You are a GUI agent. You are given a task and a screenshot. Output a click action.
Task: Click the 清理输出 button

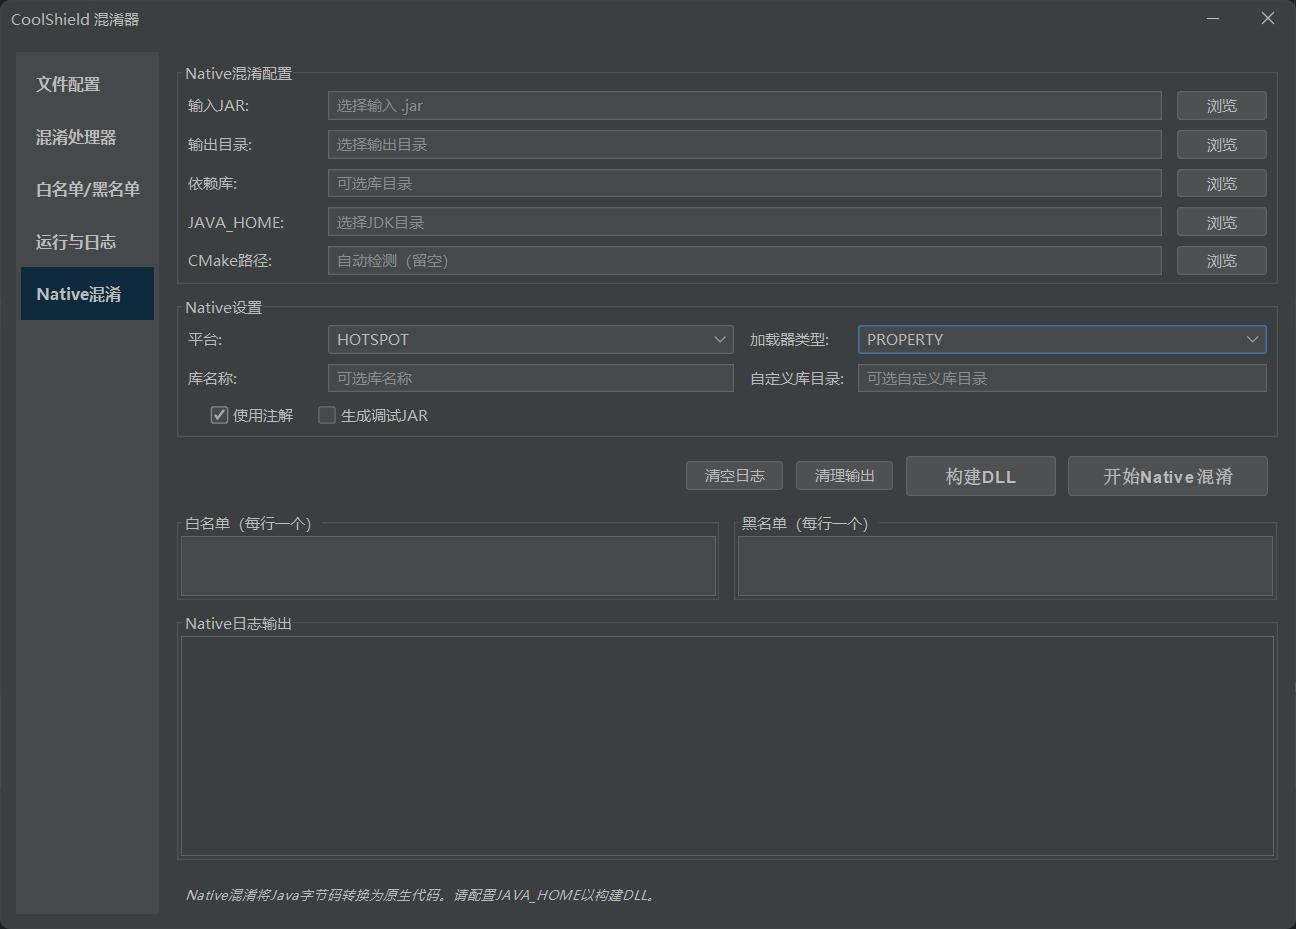pos(844,476)
